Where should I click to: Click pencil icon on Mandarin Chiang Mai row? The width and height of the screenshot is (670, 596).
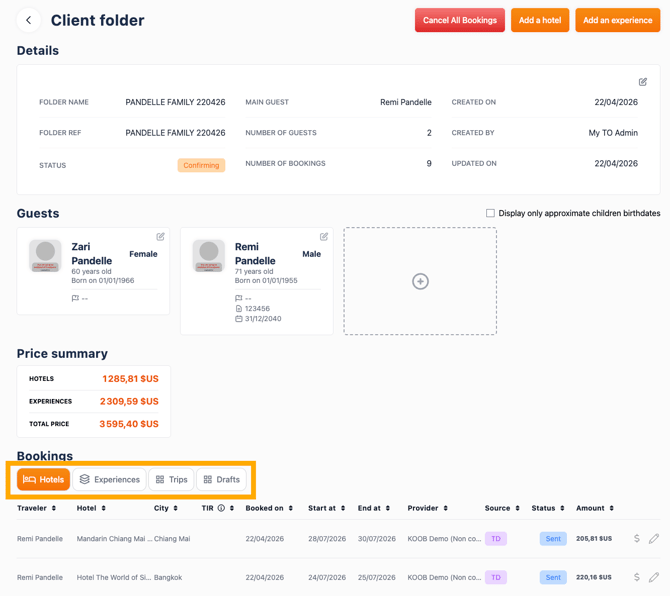654,538
